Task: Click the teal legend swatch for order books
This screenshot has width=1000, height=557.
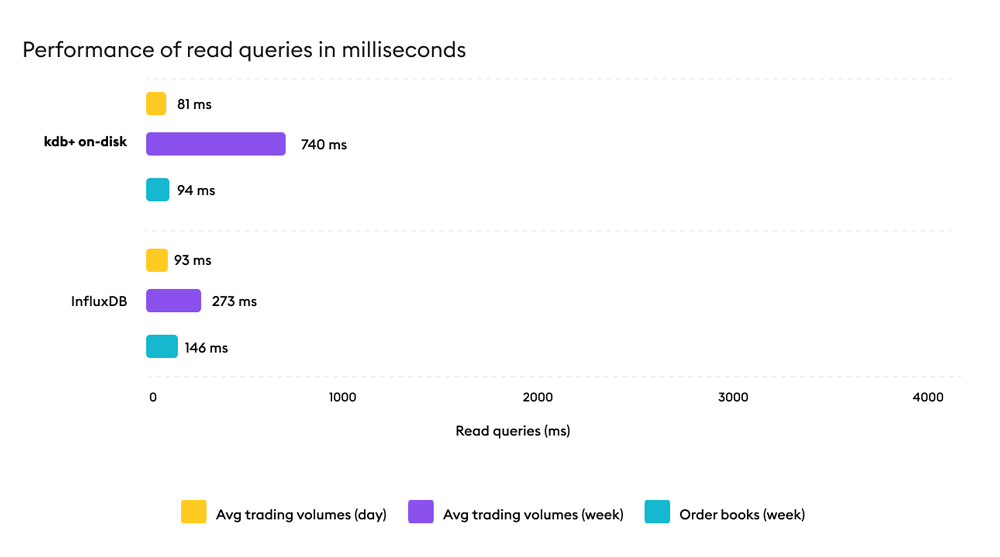Action: pyautogui.click(x=657, y=512)
